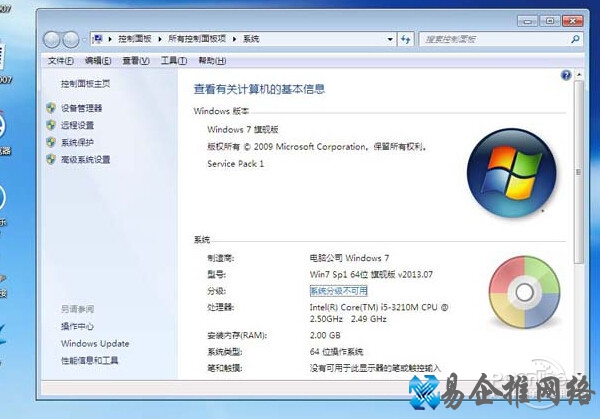This screenshot has height=419, width=600.
Task: Expand the address bar history dropdown arrow
Action: tap(390, 39)
